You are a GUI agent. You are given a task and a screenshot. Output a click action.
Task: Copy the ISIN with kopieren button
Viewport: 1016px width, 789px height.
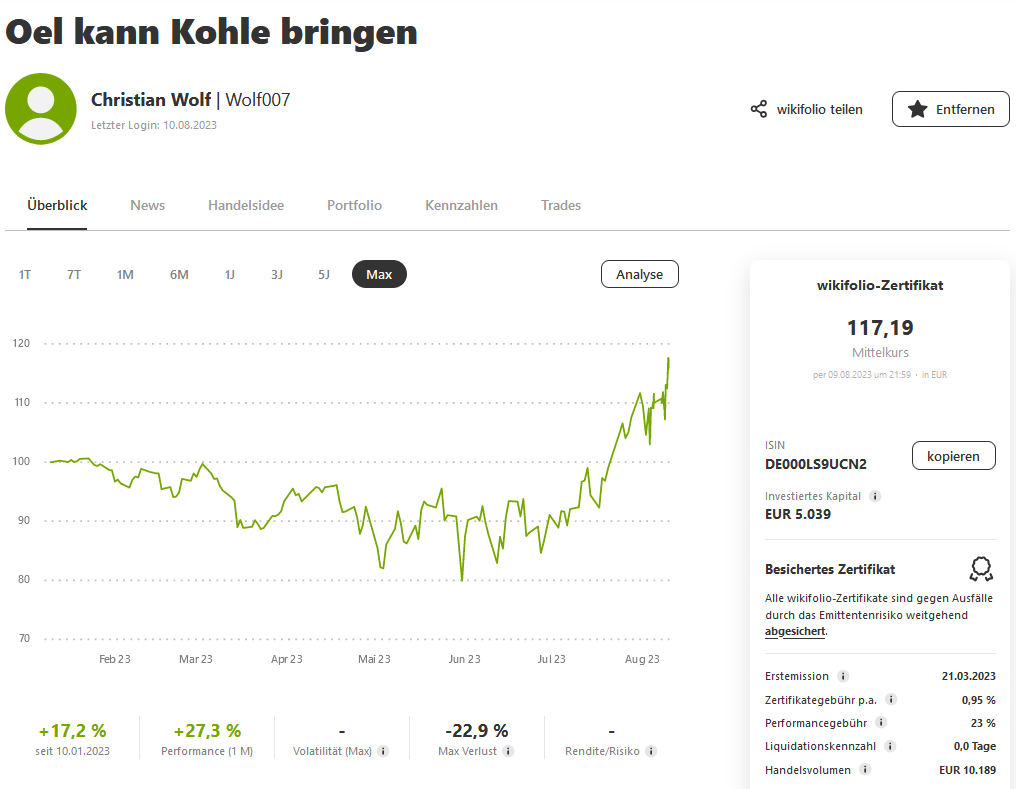pos(953,455)
